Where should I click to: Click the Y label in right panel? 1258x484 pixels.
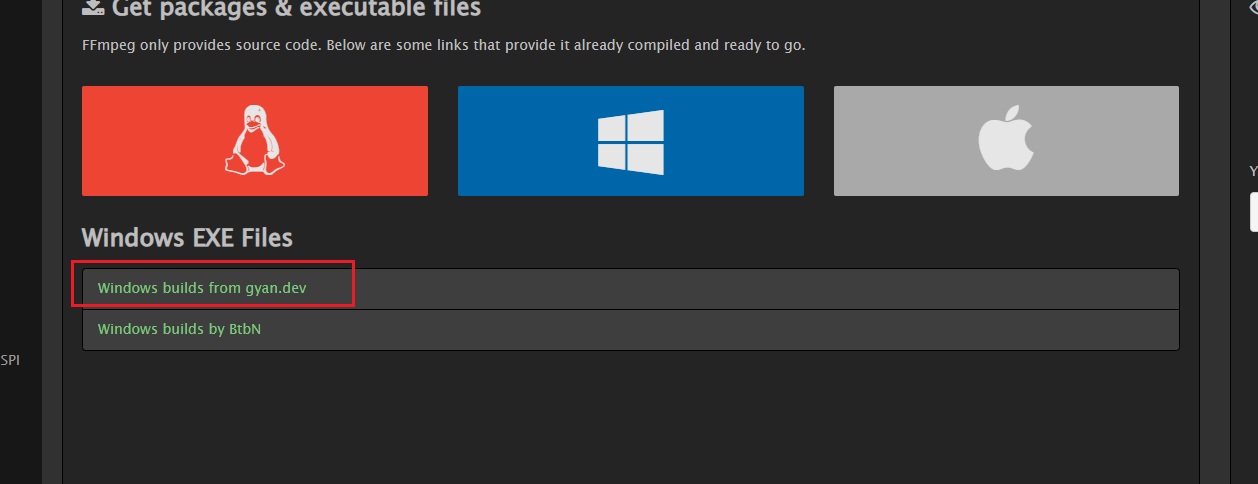[x=1253, y=171]
